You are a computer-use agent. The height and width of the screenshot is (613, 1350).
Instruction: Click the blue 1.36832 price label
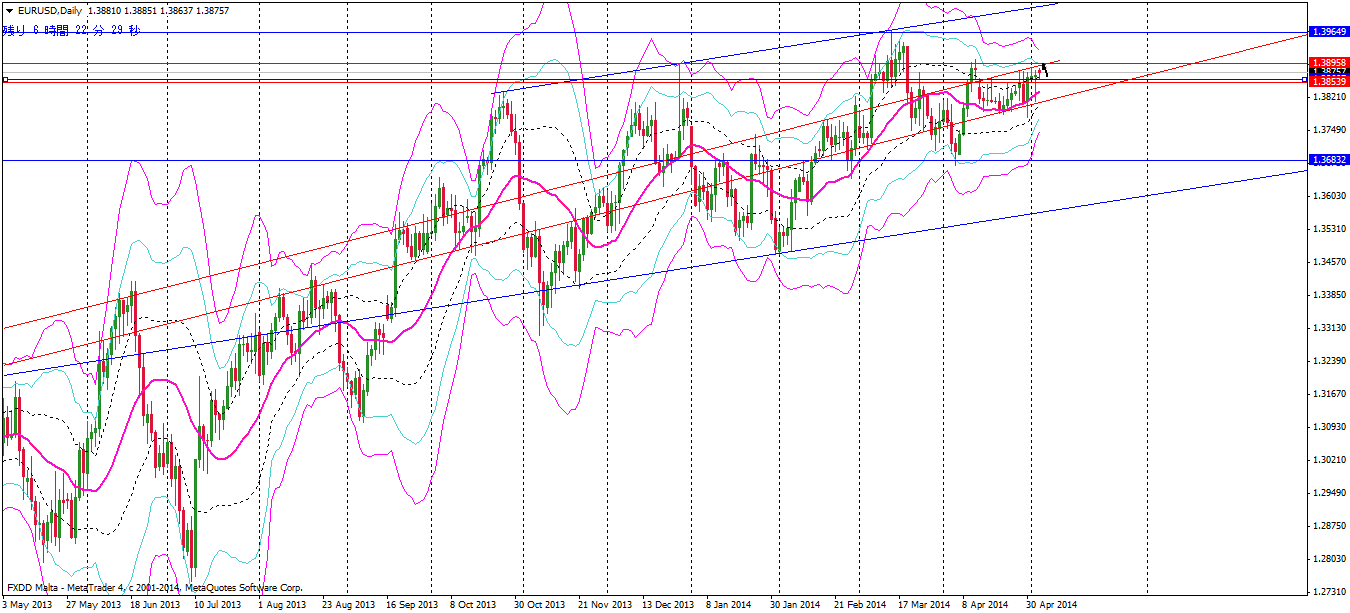[x=1329, y=160]
